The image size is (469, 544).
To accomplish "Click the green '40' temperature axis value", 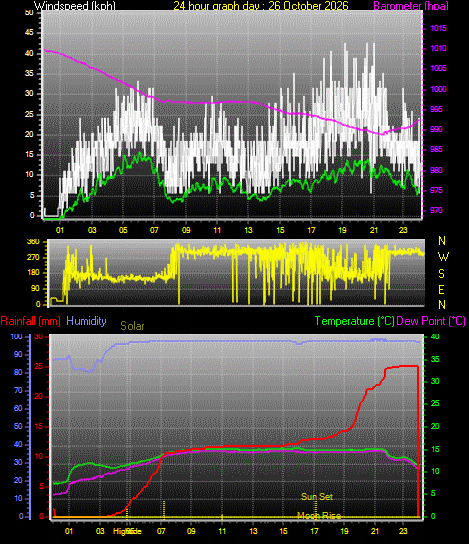I will [435, 337].
